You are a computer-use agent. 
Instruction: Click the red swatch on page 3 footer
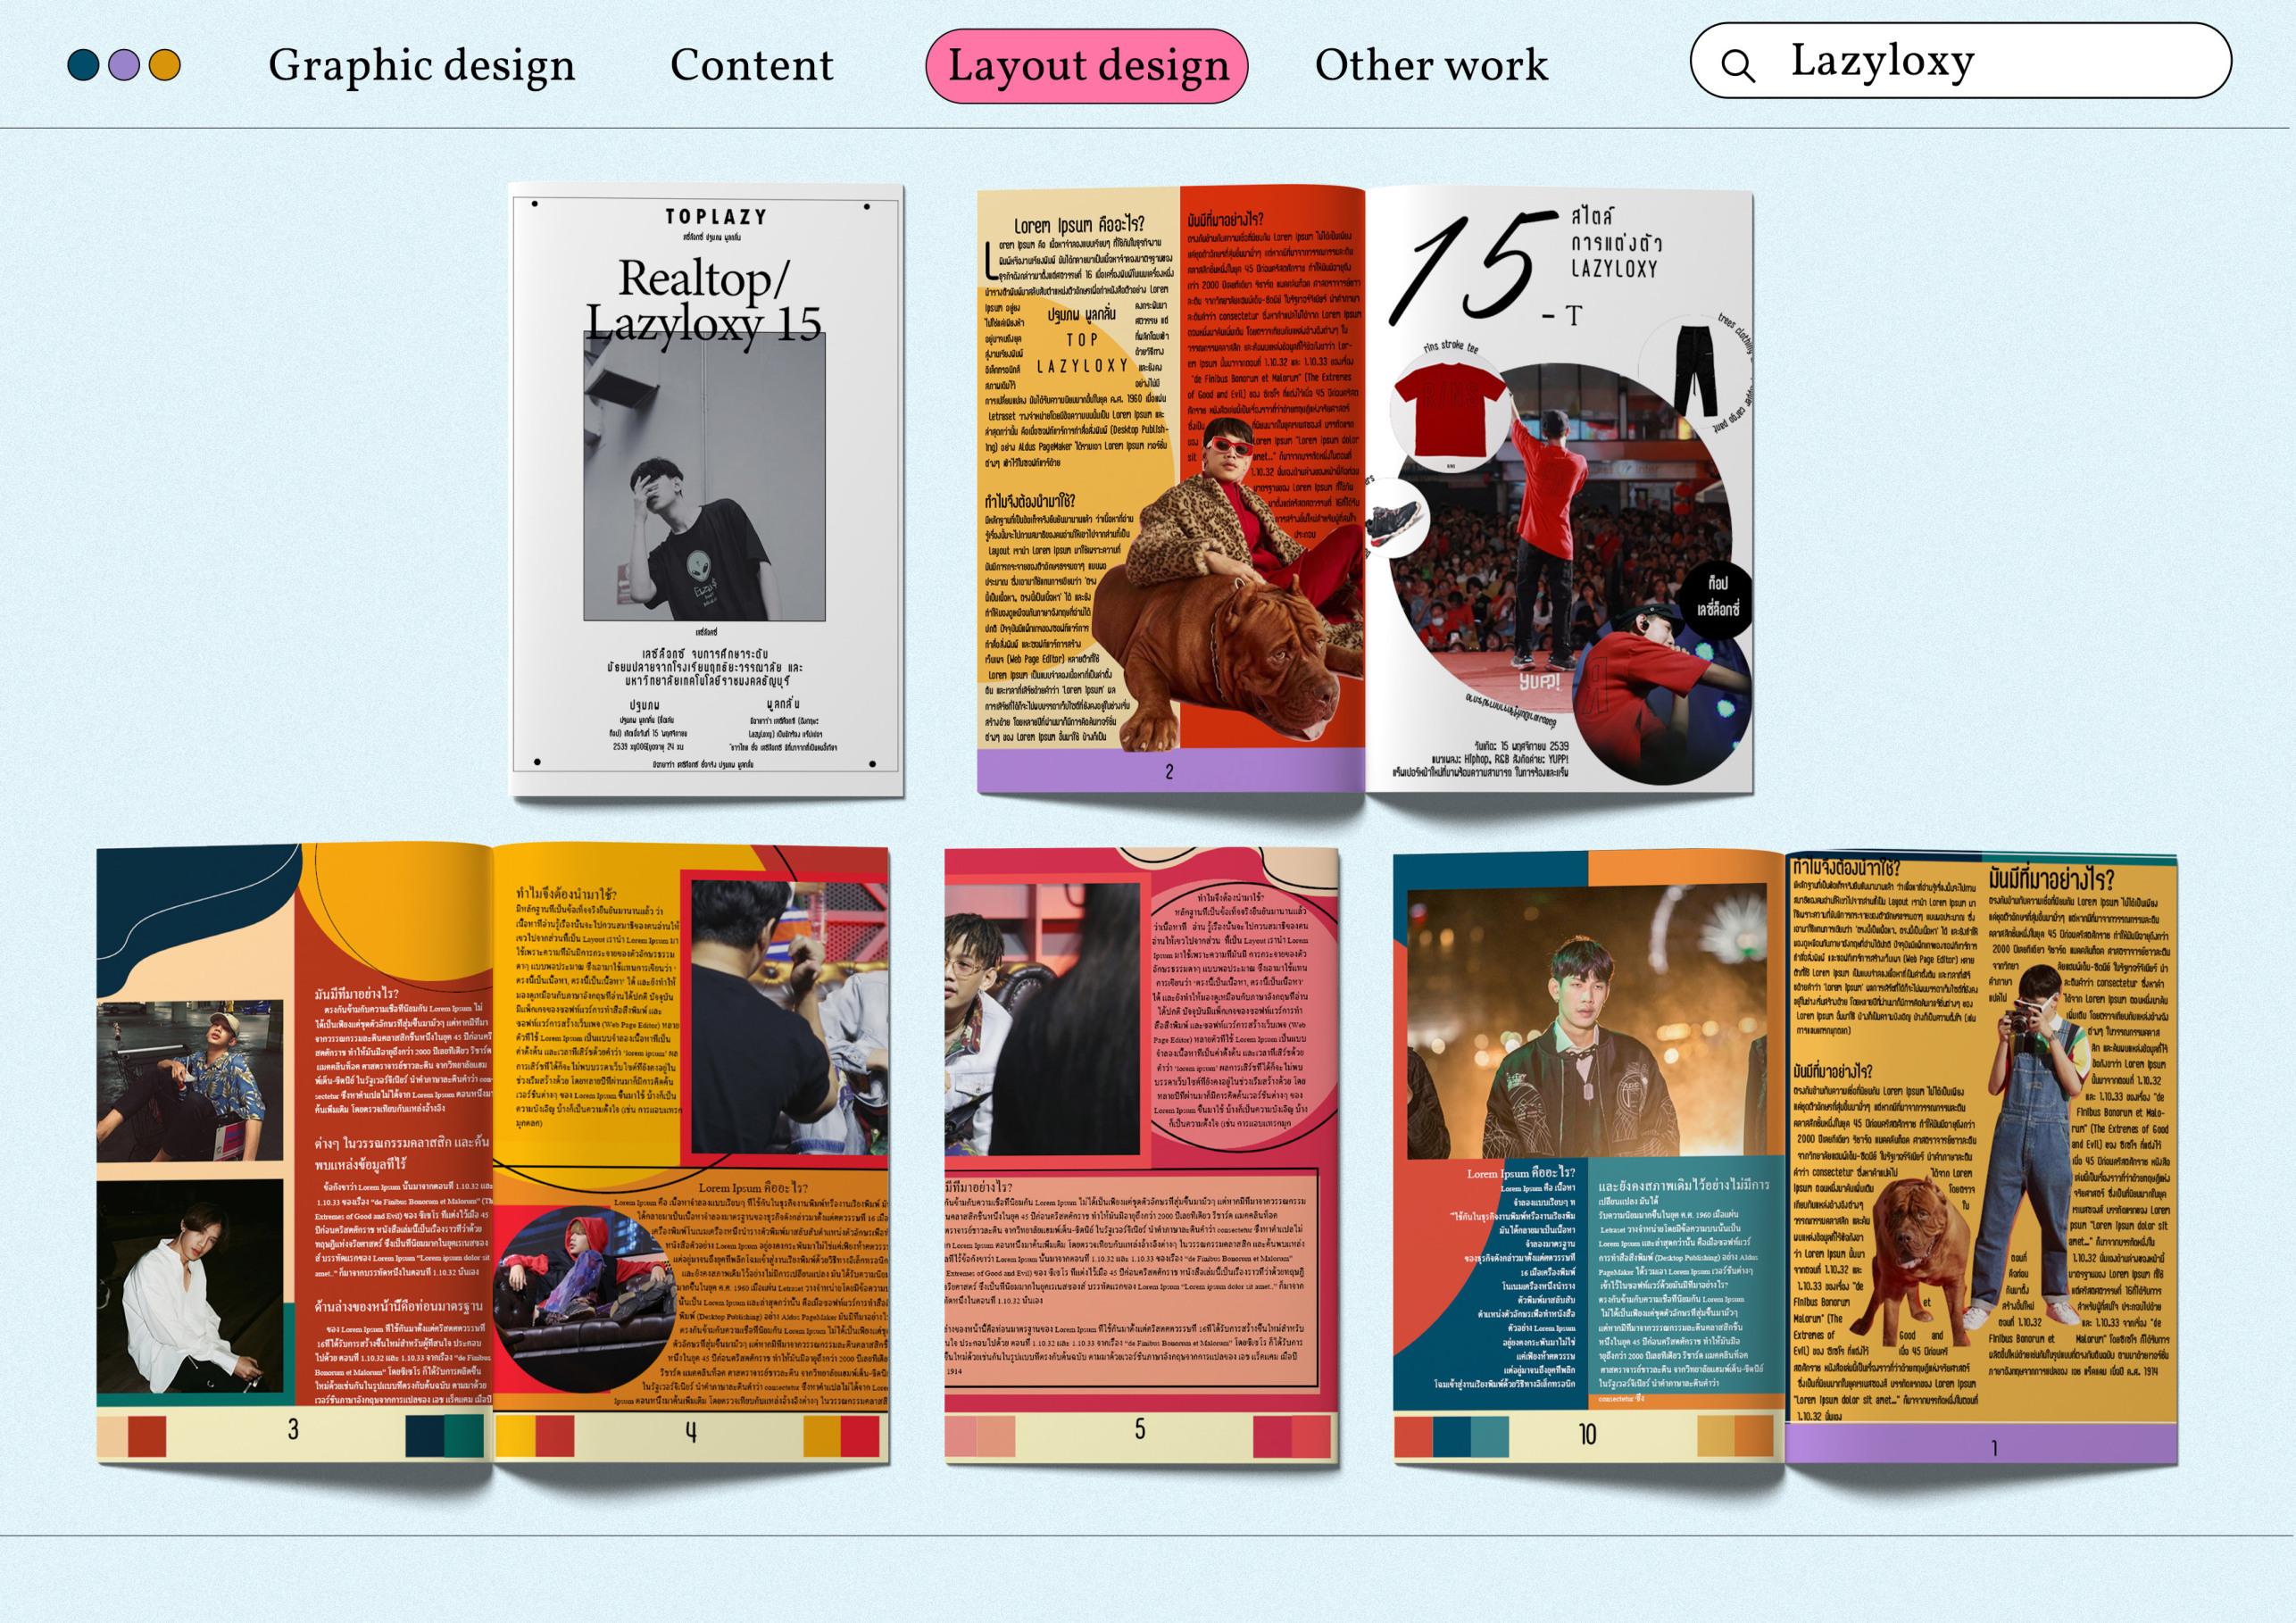[x=146, y=1436]
